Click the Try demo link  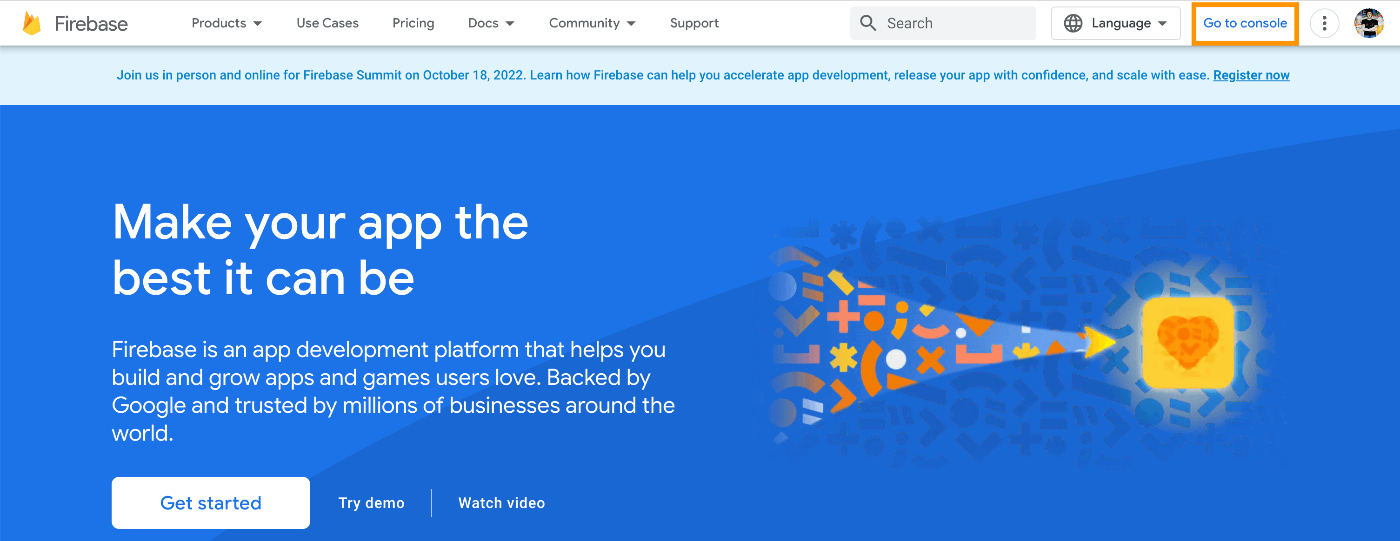[x=371, y=503]
